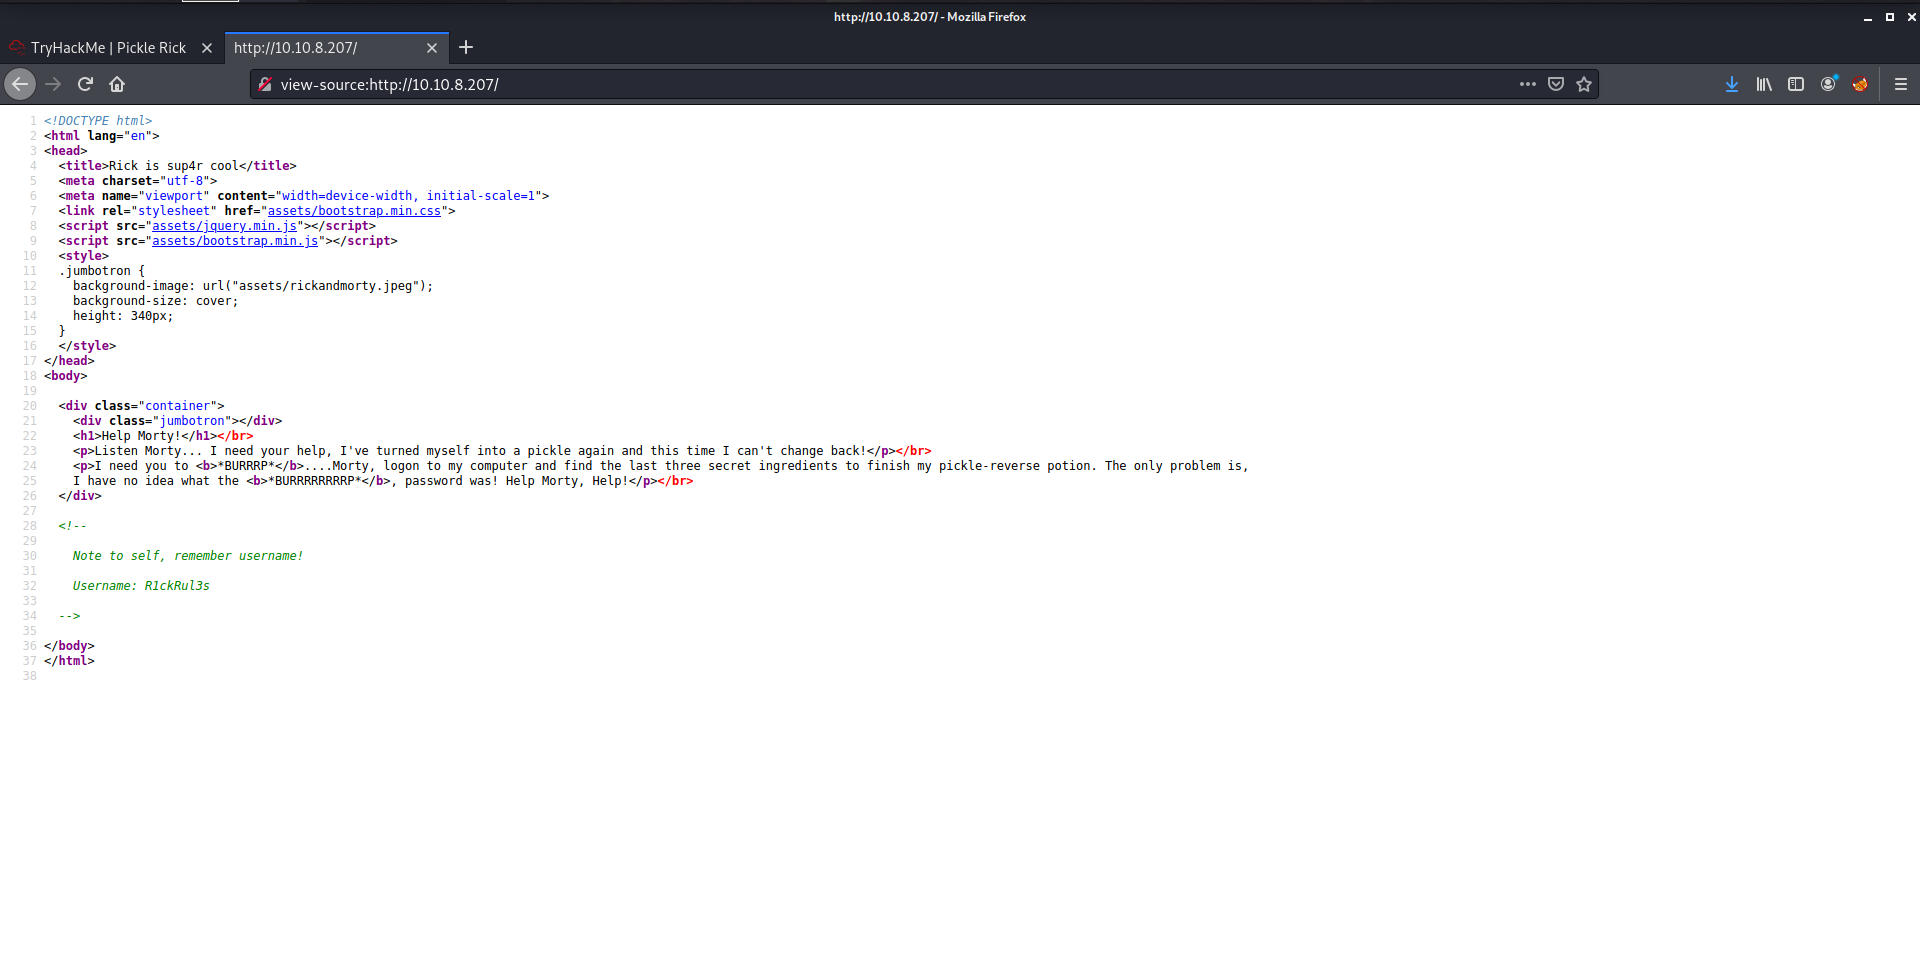This screenshot has width=1920, height=957.
Task: Open the Firefox home page icon
Action: pos(117,84)
